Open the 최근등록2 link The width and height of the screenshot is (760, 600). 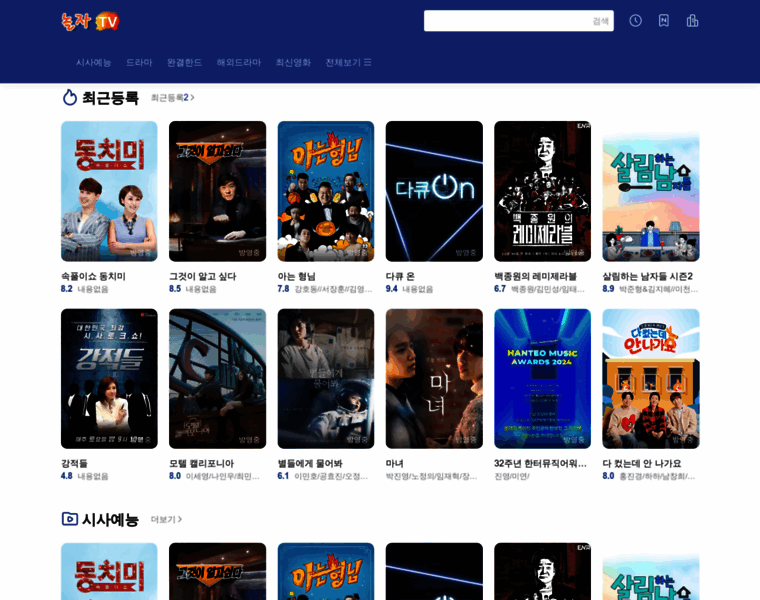pos(173,98)
